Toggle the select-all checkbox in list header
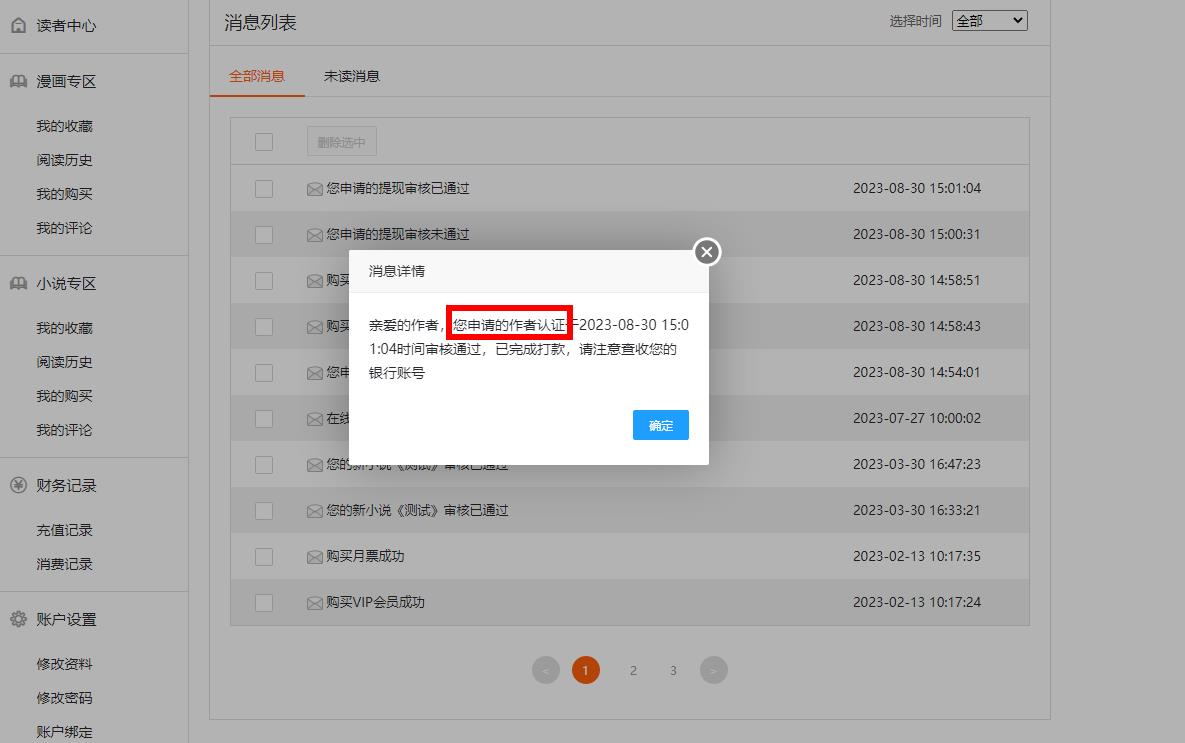 [264, 142]
